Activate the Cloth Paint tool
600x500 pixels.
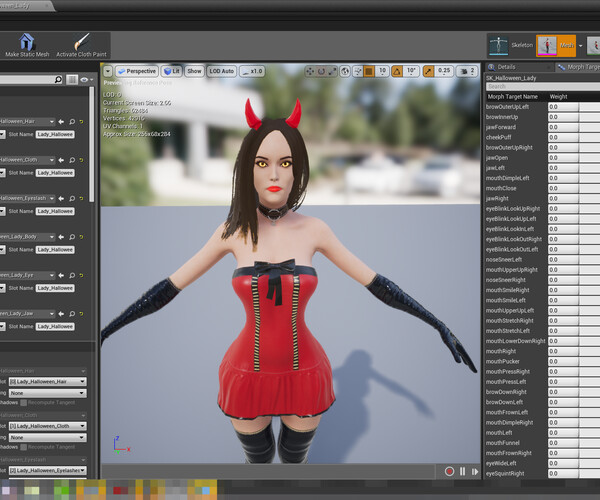[x=81, y=45]
